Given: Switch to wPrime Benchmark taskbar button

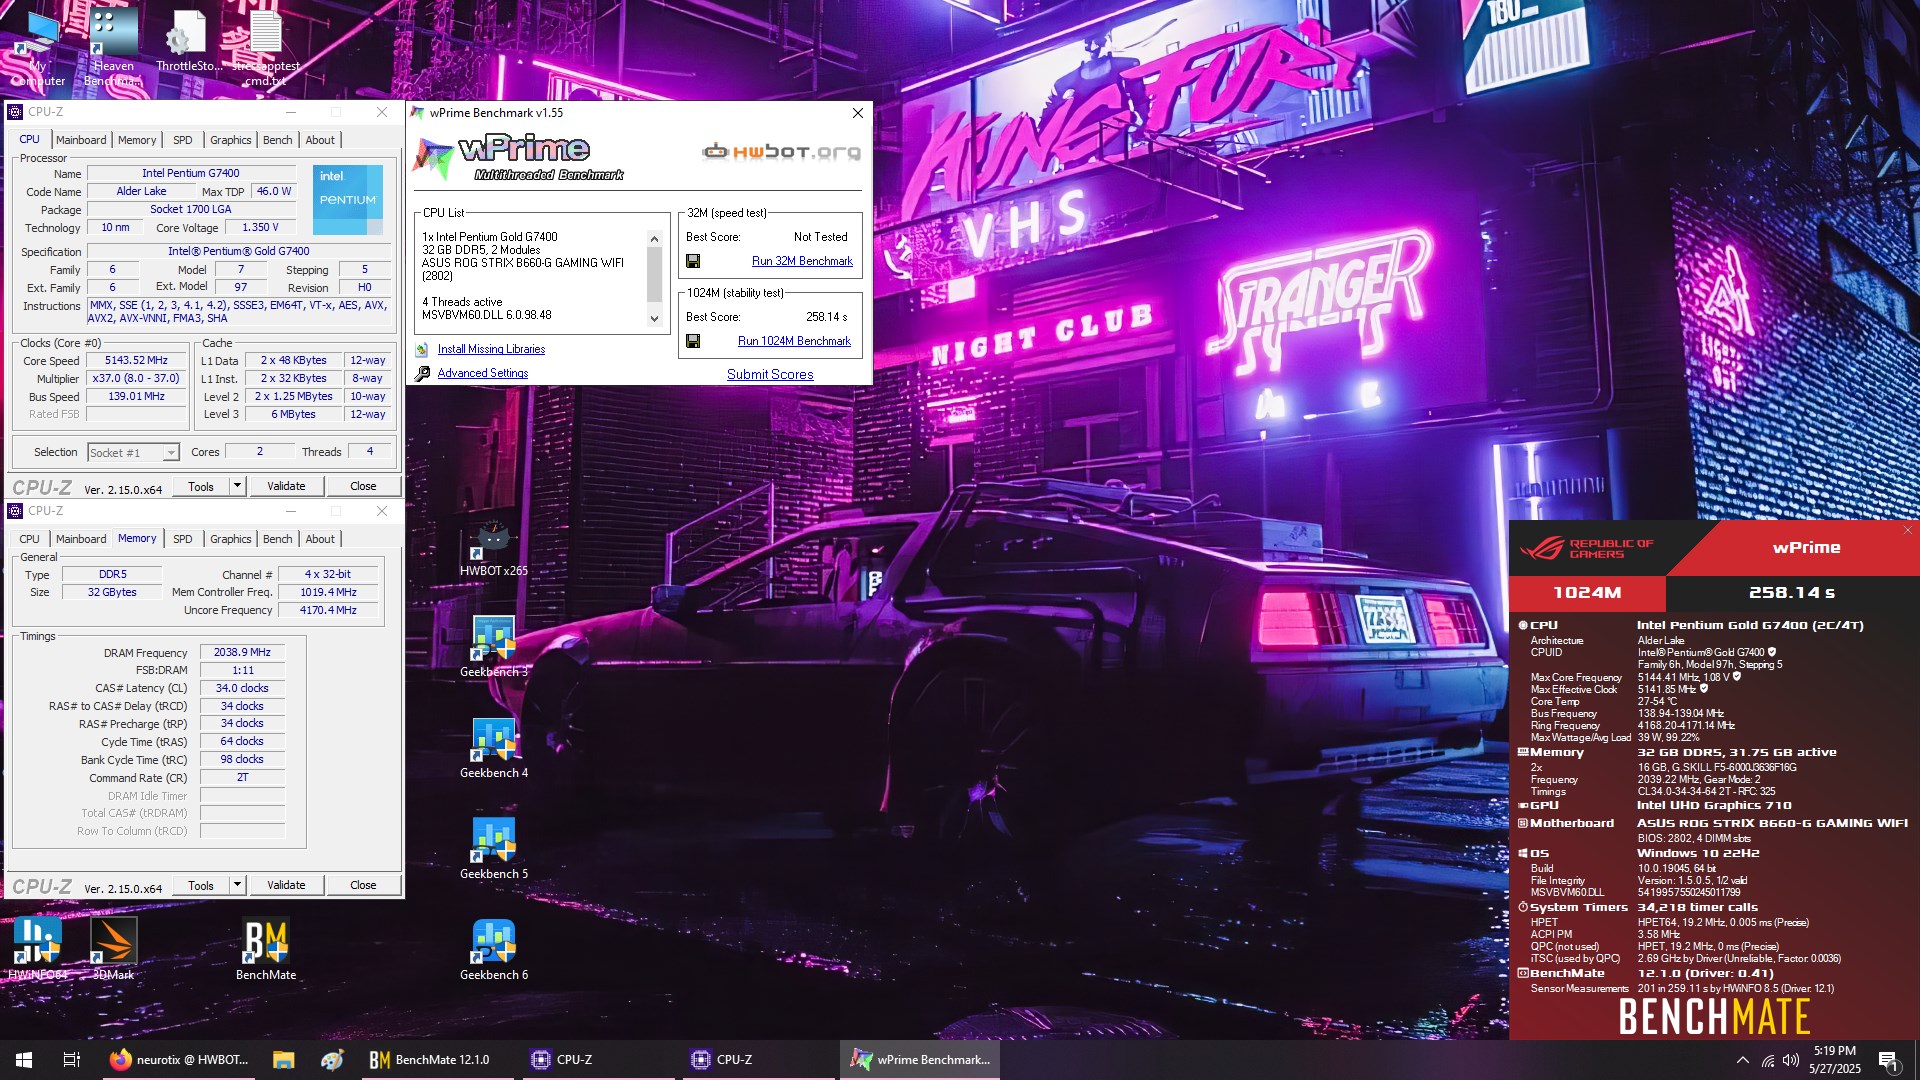Looking at the screenshot, I should pyautogui.click(x=919, y=1060).
